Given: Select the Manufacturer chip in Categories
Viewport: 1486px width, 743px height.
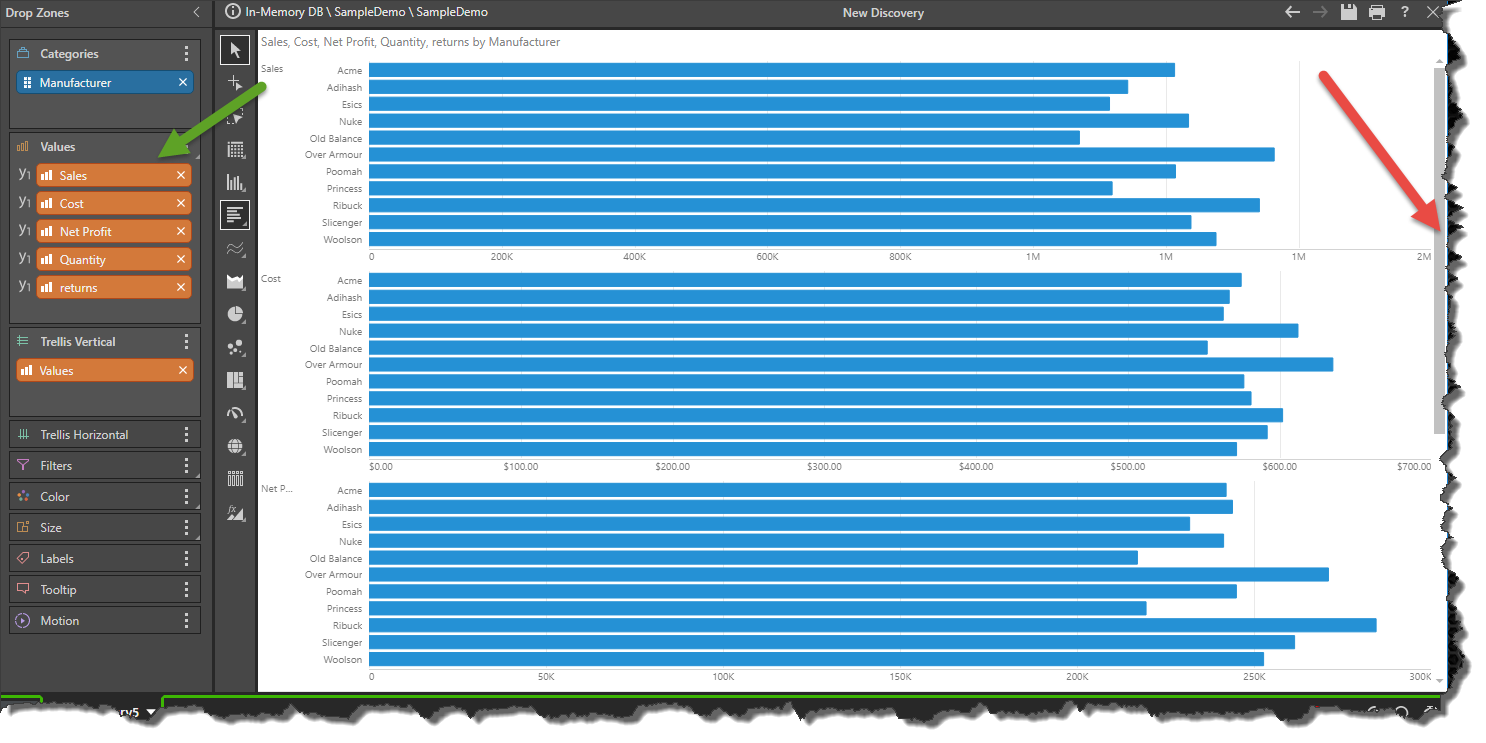Looking at the screenshot, I should [x=104, y=82].
